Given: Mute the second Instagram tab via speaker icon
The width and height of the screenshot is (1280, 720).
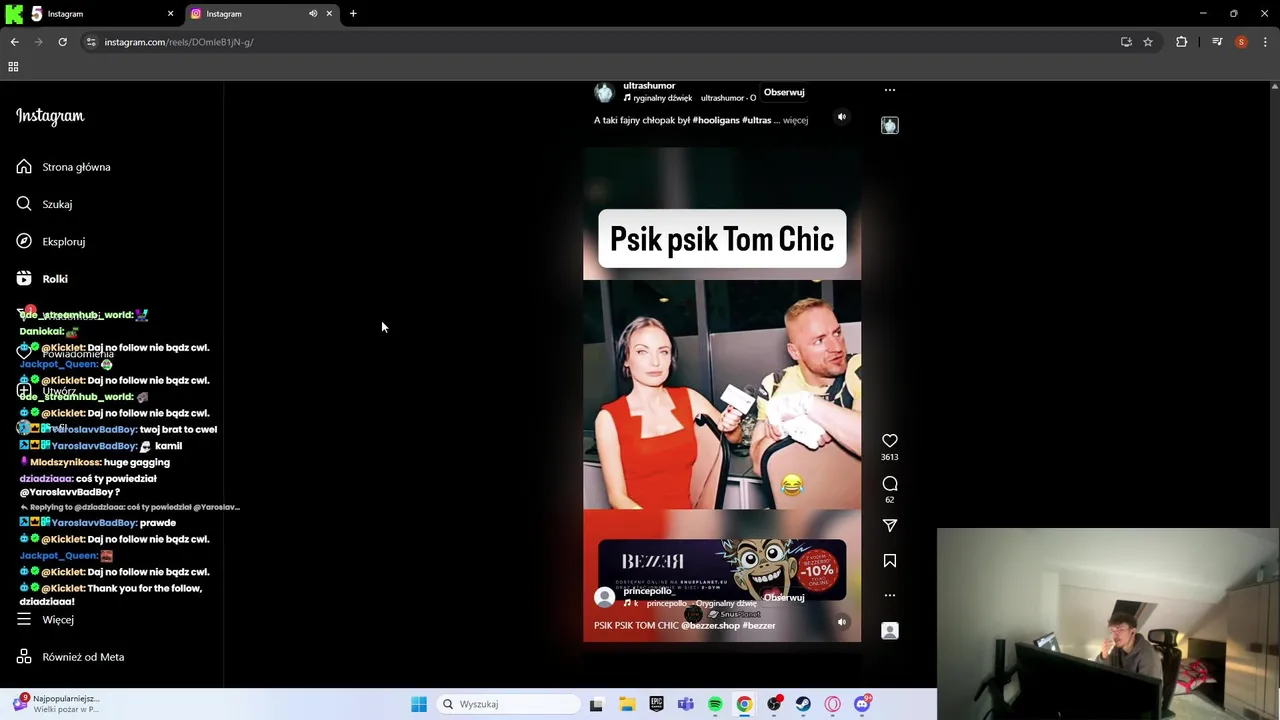Looking at the screenshot, I should [313, 14].
